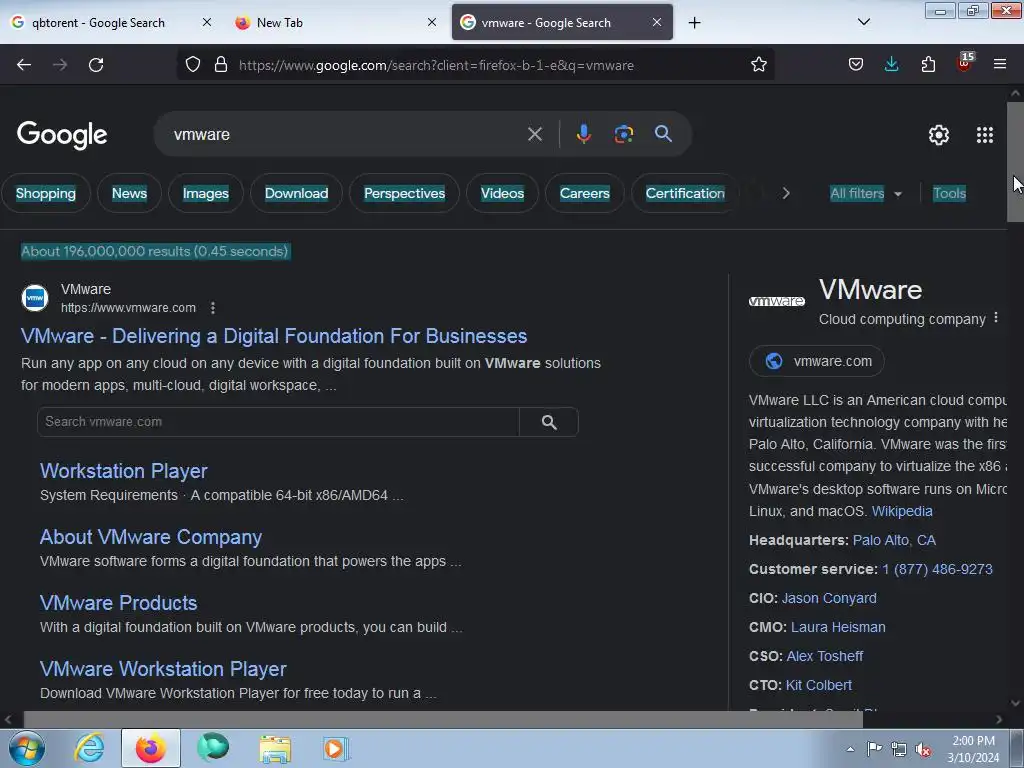Open Firefox application hamburger menu
1024x768 pixels.
click(1000, 65)
